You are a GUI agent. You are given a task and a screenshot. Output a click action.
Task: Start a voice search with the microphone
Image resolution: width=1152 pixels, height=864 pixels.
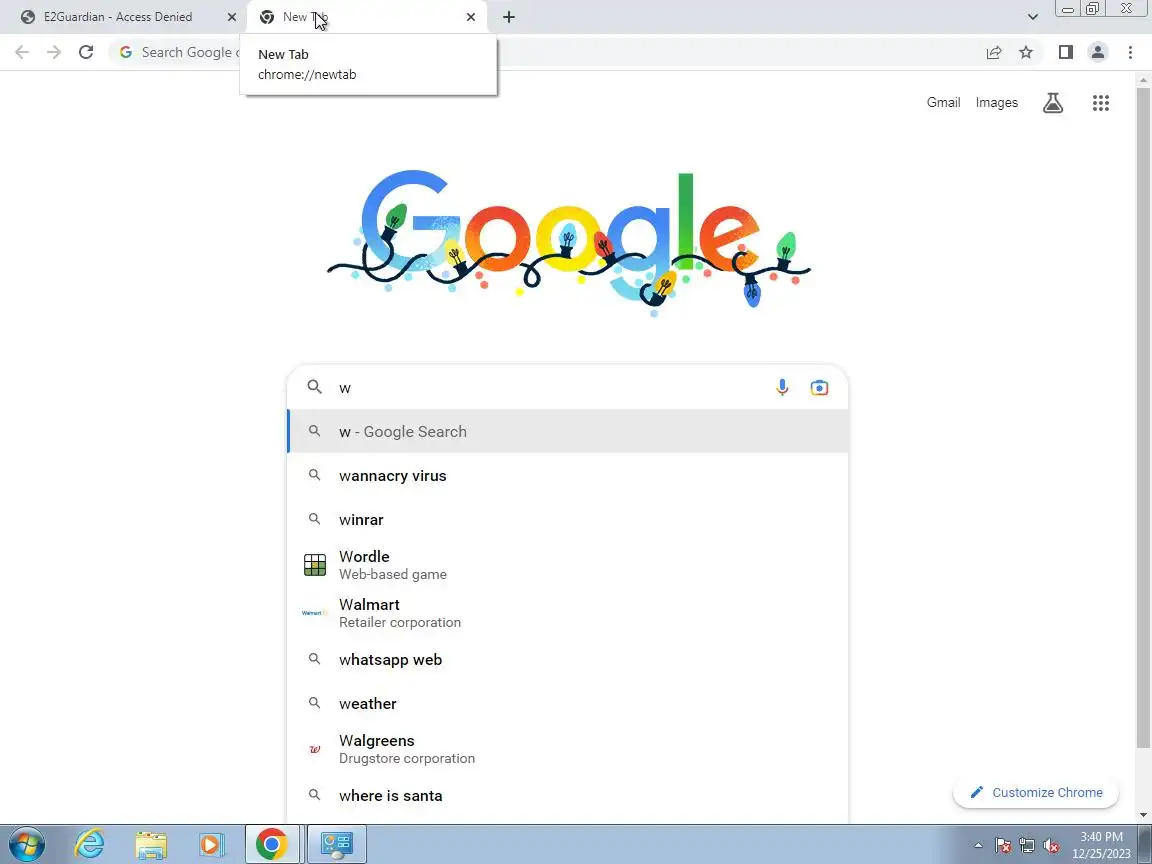click(782, 387)
